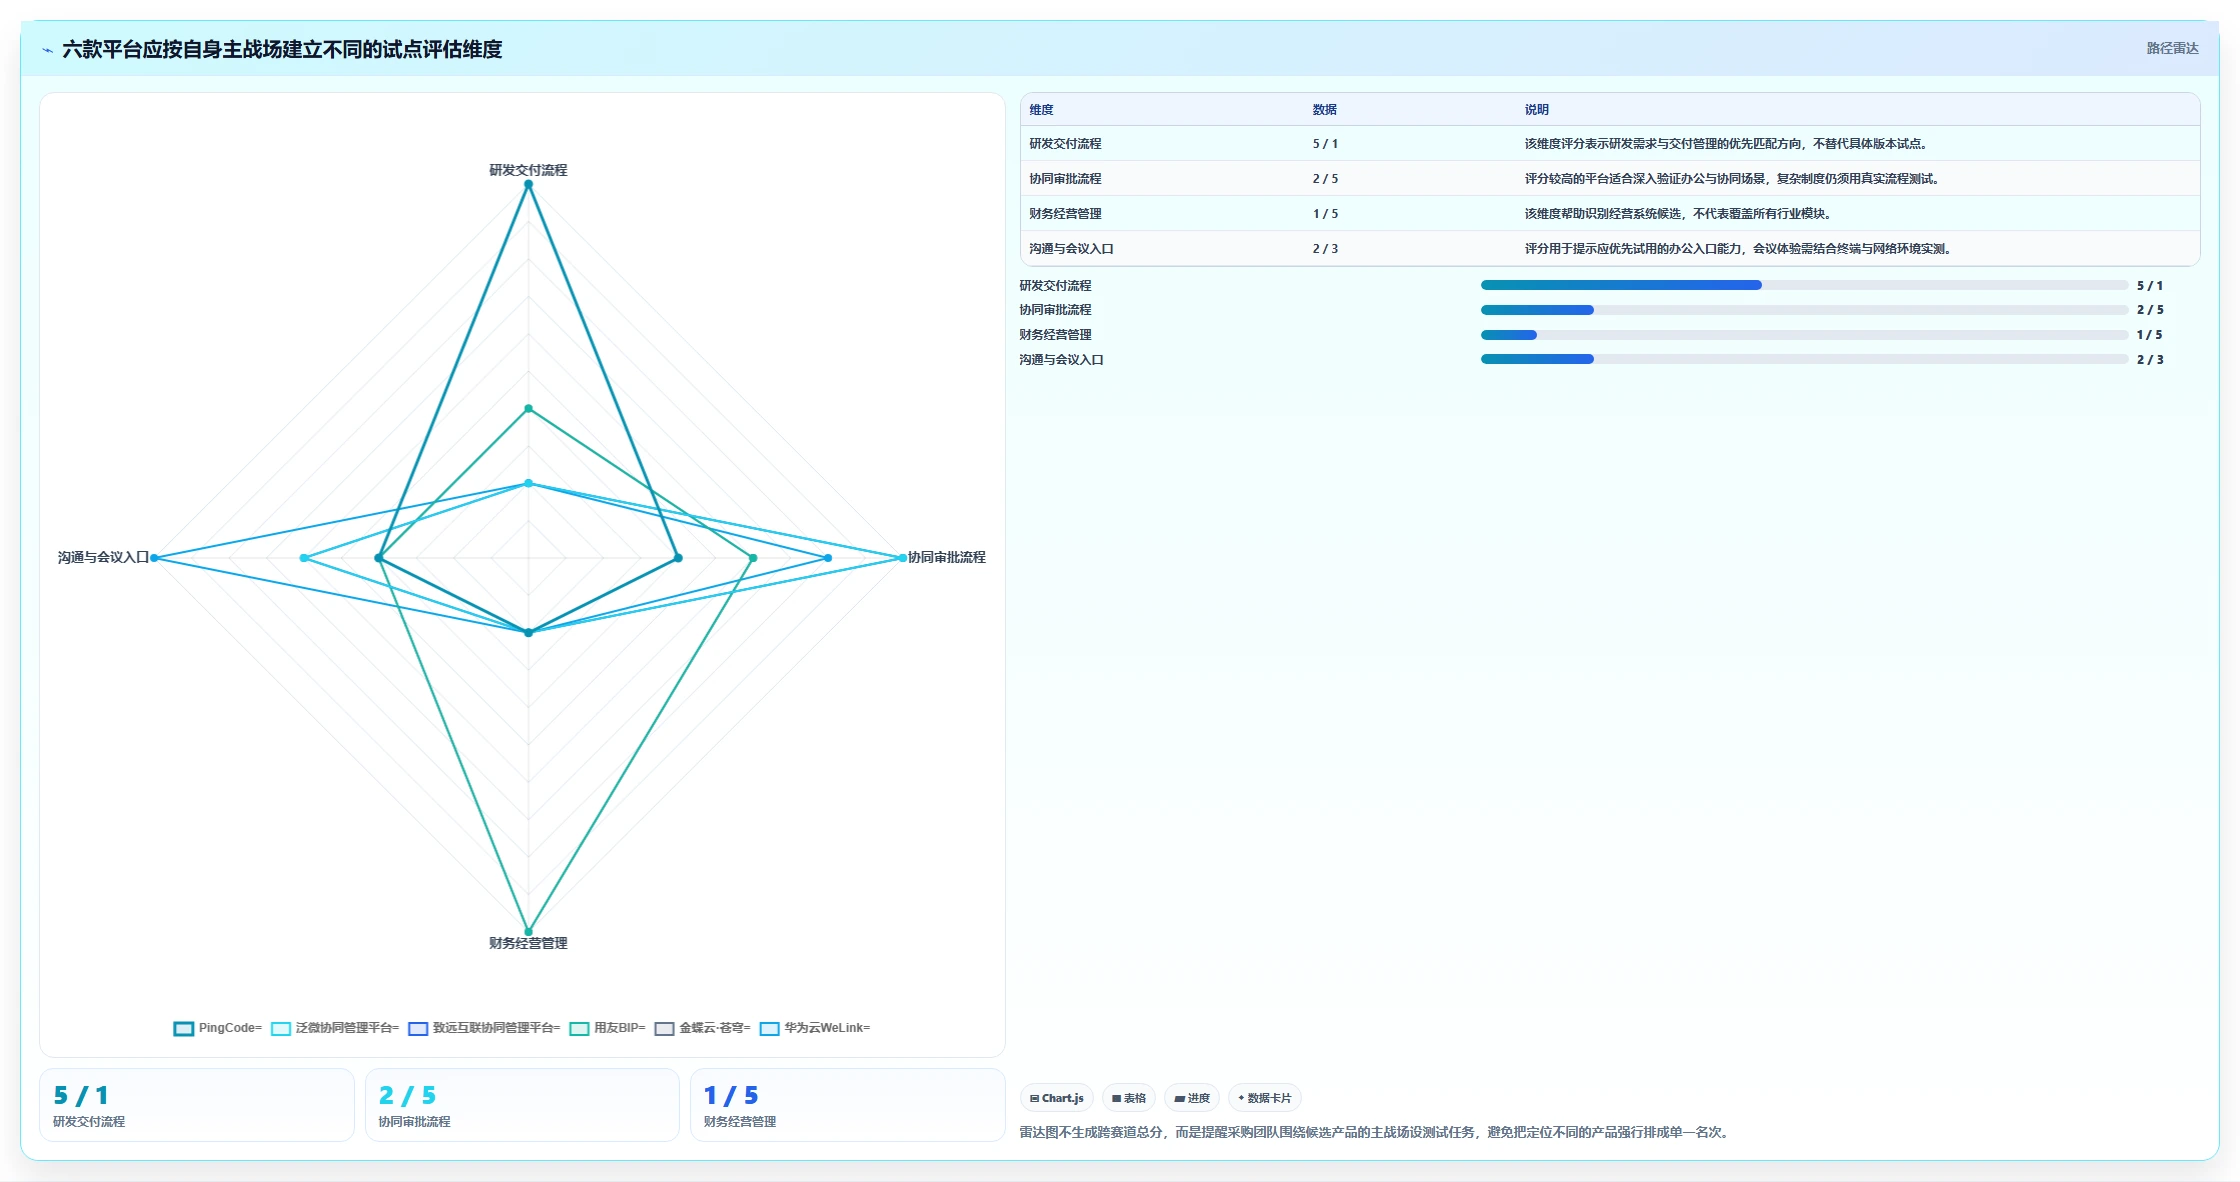
Task: Click the table value 2 / 3
Action: pos(1325,249)
